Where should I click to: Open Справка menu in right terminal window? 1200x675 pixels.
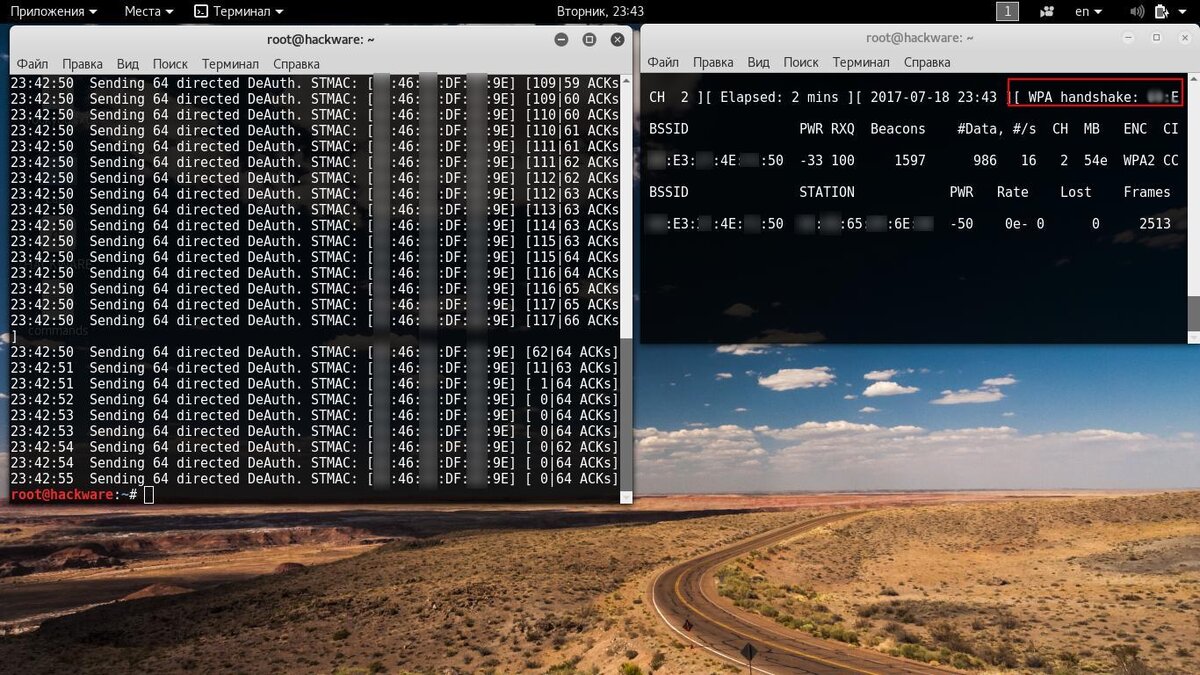point(927,61)
